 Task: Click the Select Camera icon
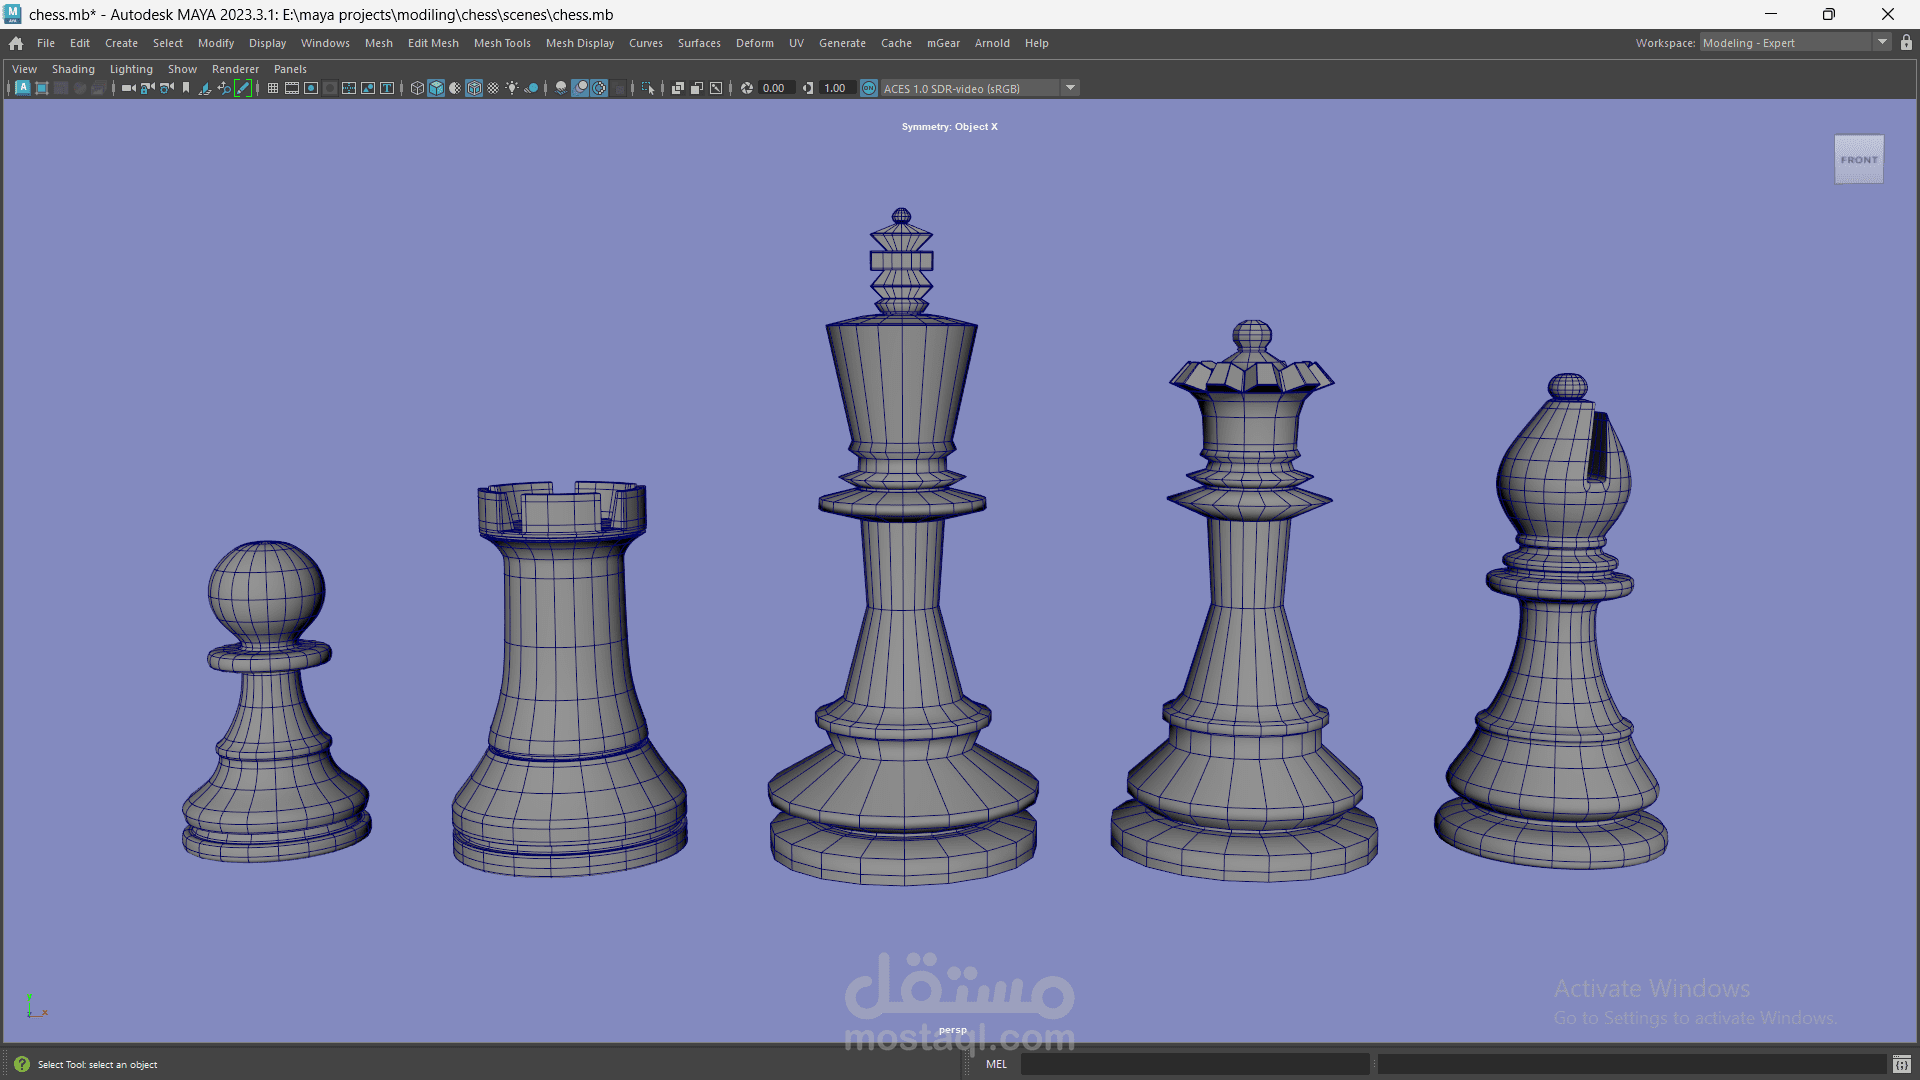128,88
